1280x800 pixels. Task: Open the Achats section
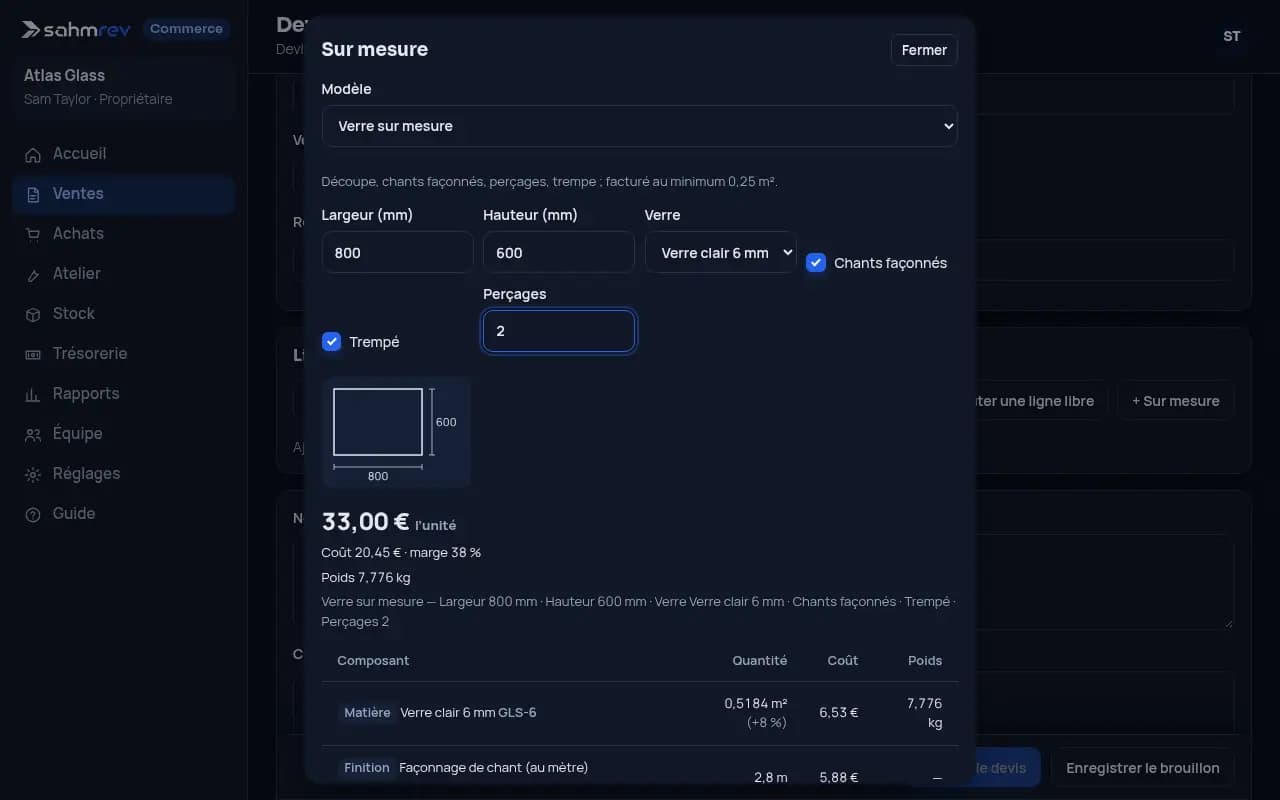click(x=124, y=234)
